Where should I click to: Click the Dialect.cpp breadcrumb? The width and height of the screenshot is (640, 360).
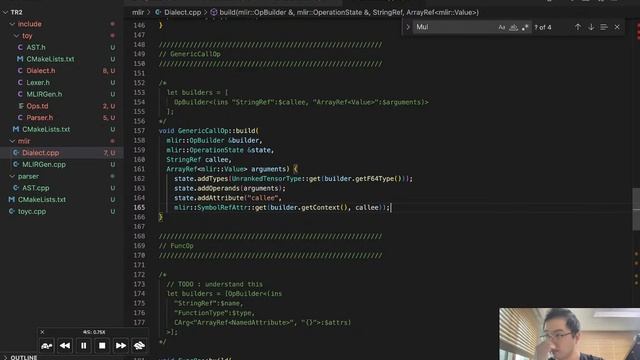(x=182, y=12)
